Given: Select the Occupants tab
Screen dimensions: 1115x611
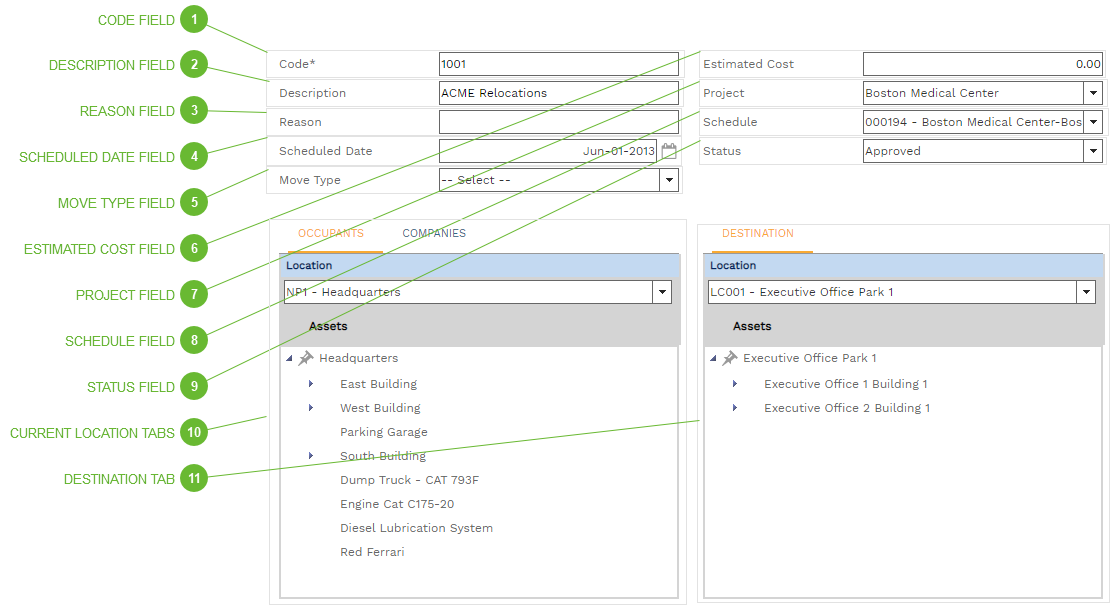Looking at the screenshot, I should pyautogui.click(x=331, y=233).
